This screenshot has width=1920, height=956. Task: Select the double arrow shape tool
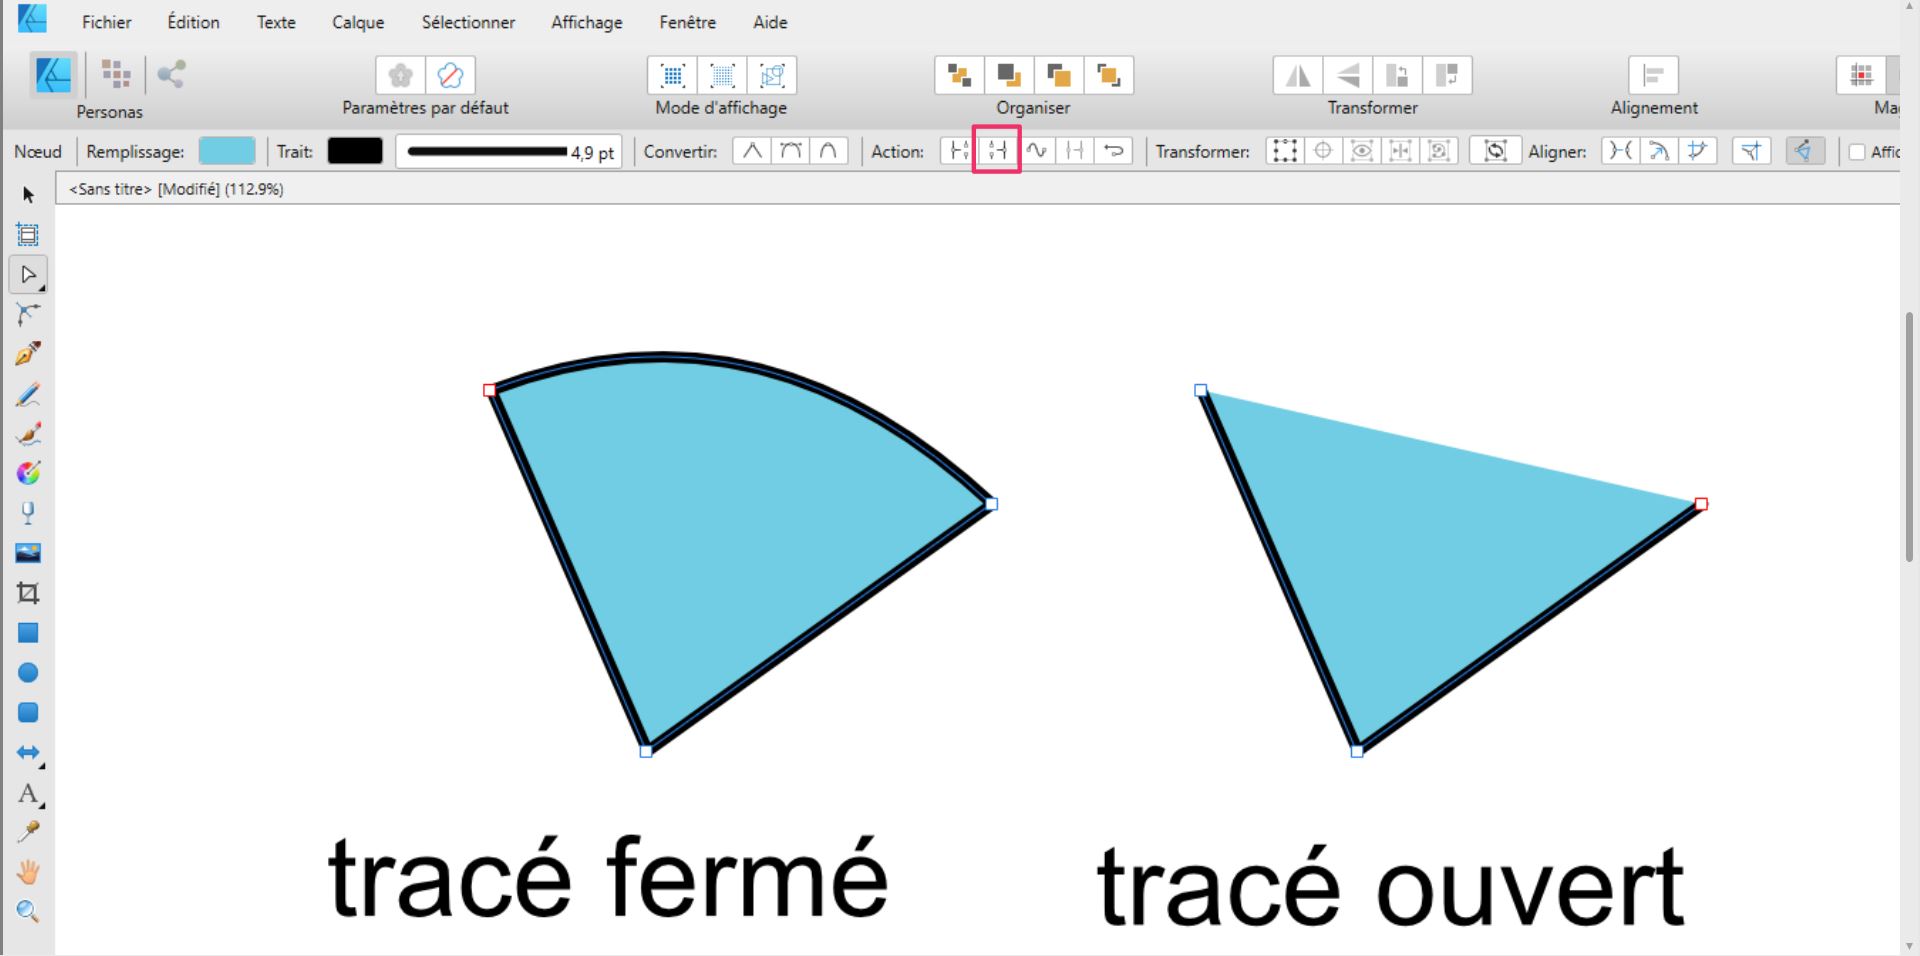coord(28,753)
